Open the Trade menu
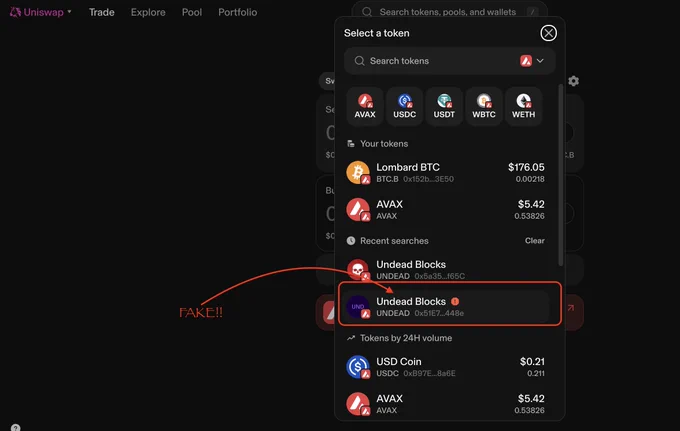Screen dimensions: 680x431 pos(102,12)
